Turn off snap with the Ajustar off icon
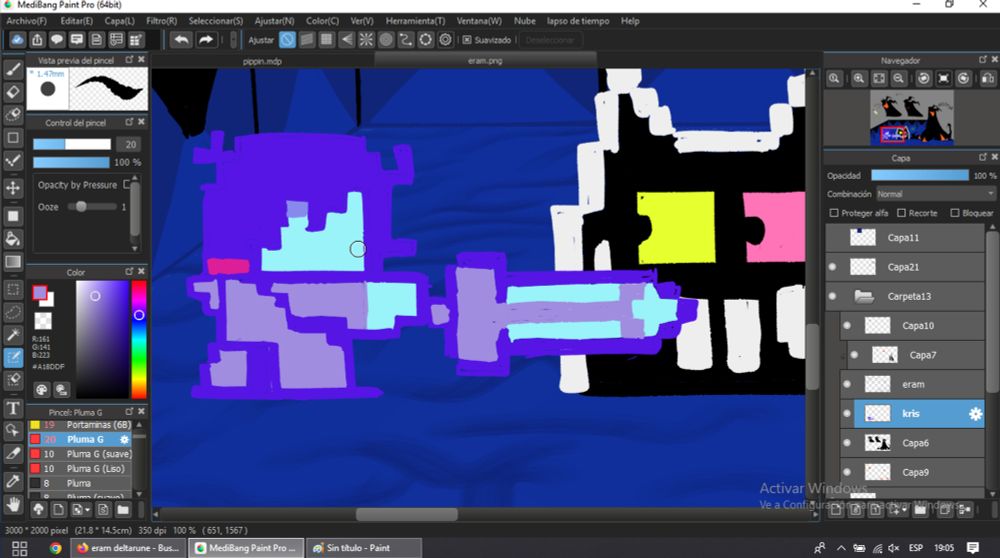Viewport: 1000px width, 558px height. tap(288, 40)
